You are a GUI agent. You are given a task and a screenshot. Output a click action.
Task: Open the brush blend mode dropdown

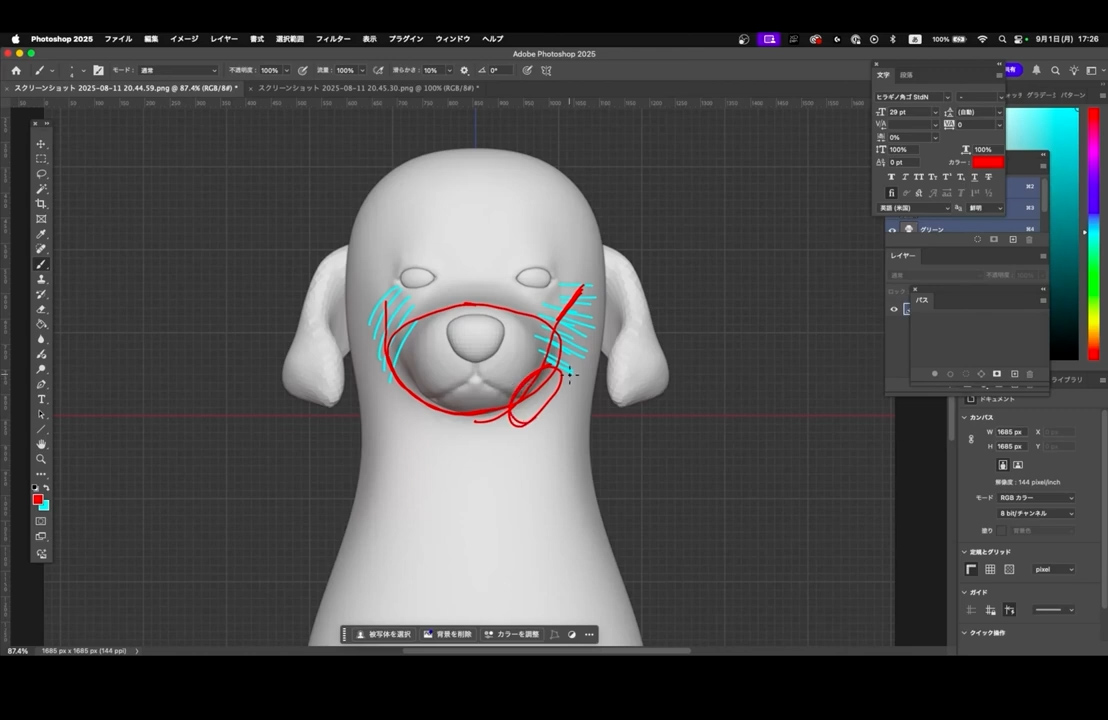(177, 71)
